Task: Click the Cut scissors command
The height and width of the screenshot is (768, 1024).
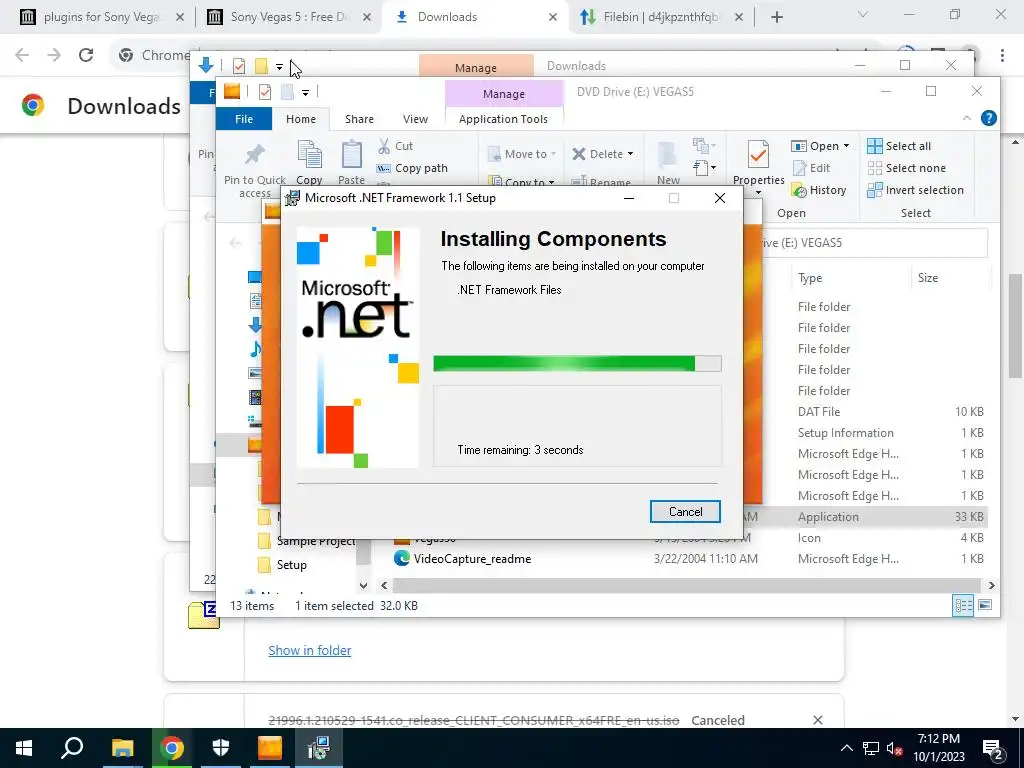Action: click(x=395, y=146)
